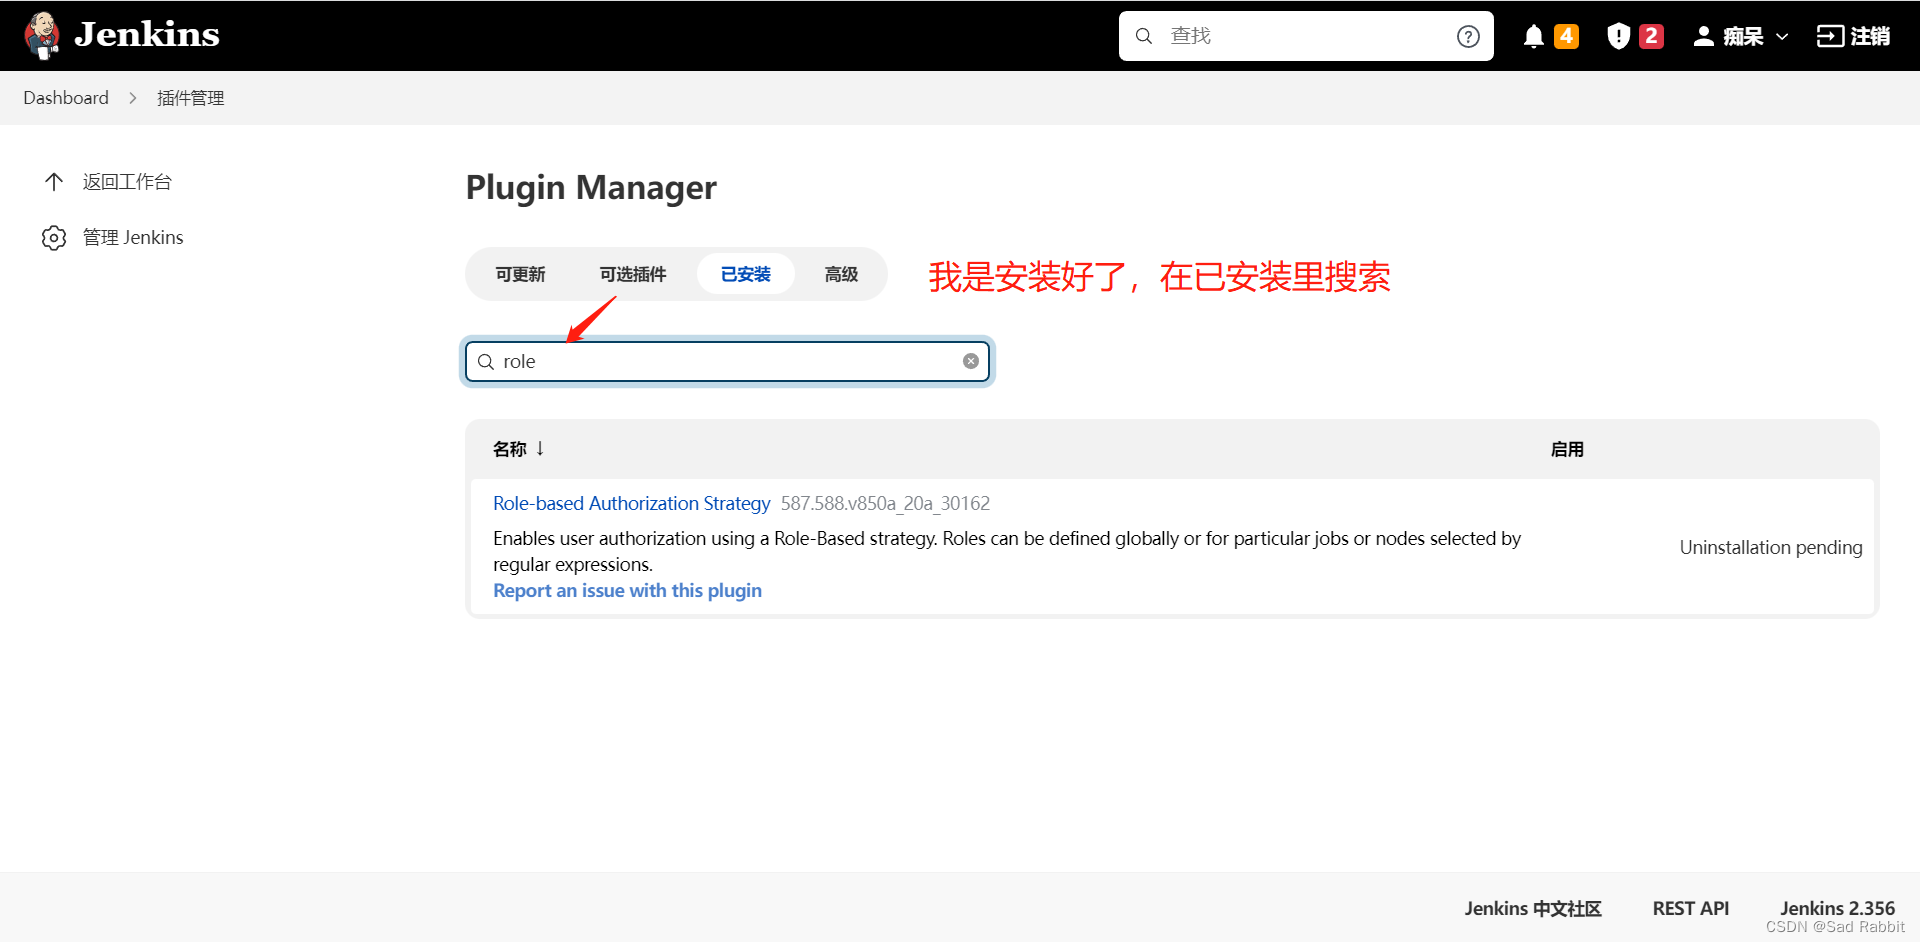The width and height of the screenshot is (1920, 942).
Task: Clear the plugin search with the X button
Action: 970,361
